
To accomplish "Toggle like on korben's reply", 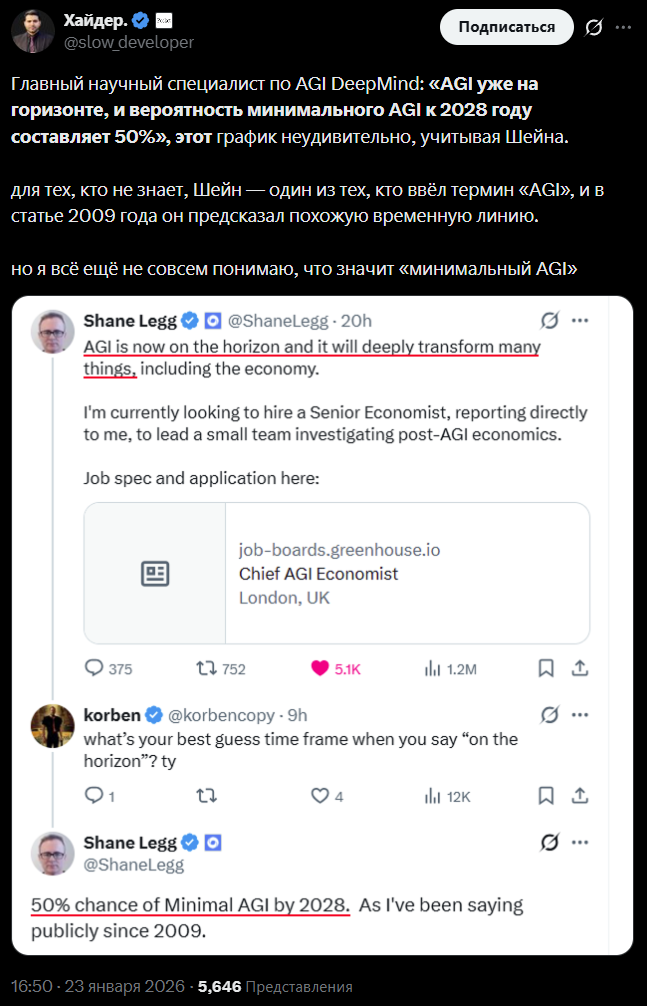I will 320,796.
